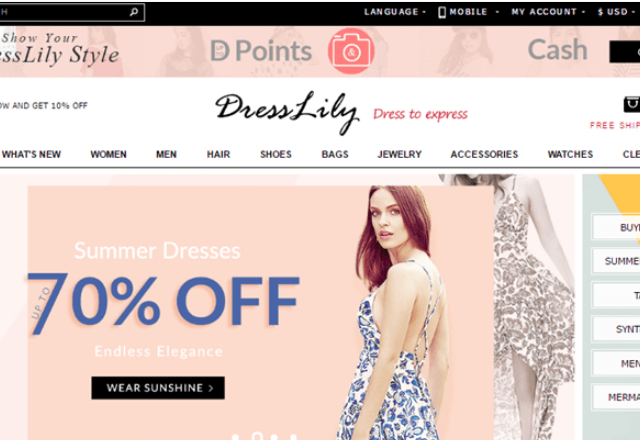Click the search magnifier icon
The image size is (640, 440).
(x=133, y=12)
